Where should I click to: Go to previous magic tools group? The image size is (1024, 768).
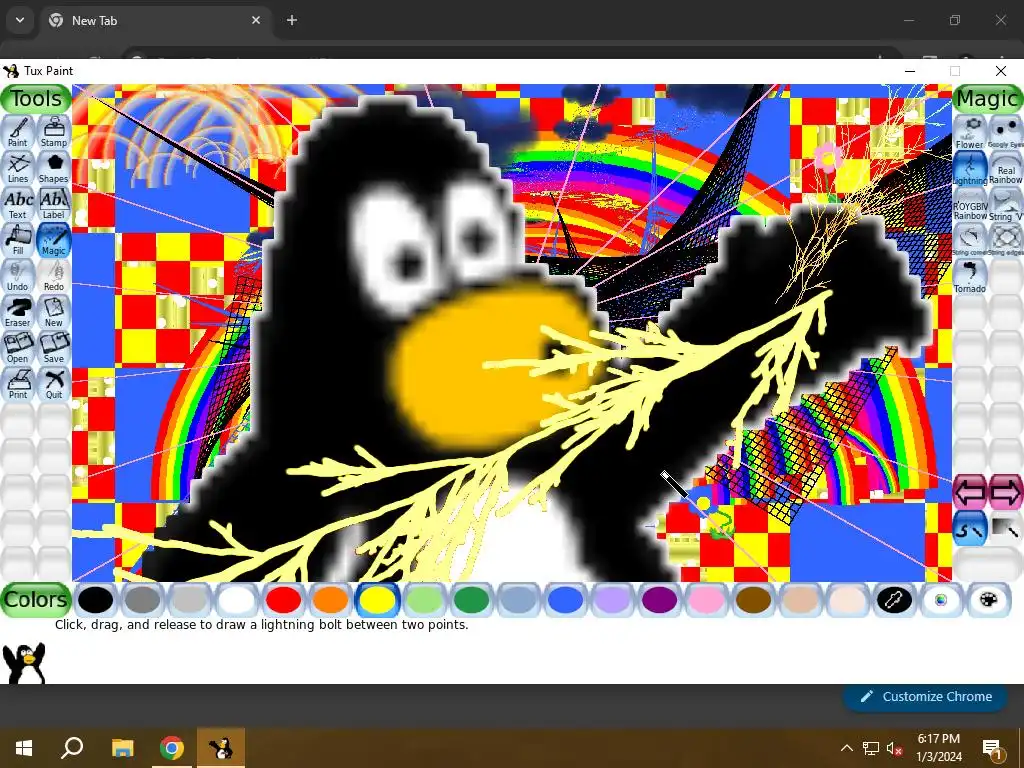click(970, 492)
